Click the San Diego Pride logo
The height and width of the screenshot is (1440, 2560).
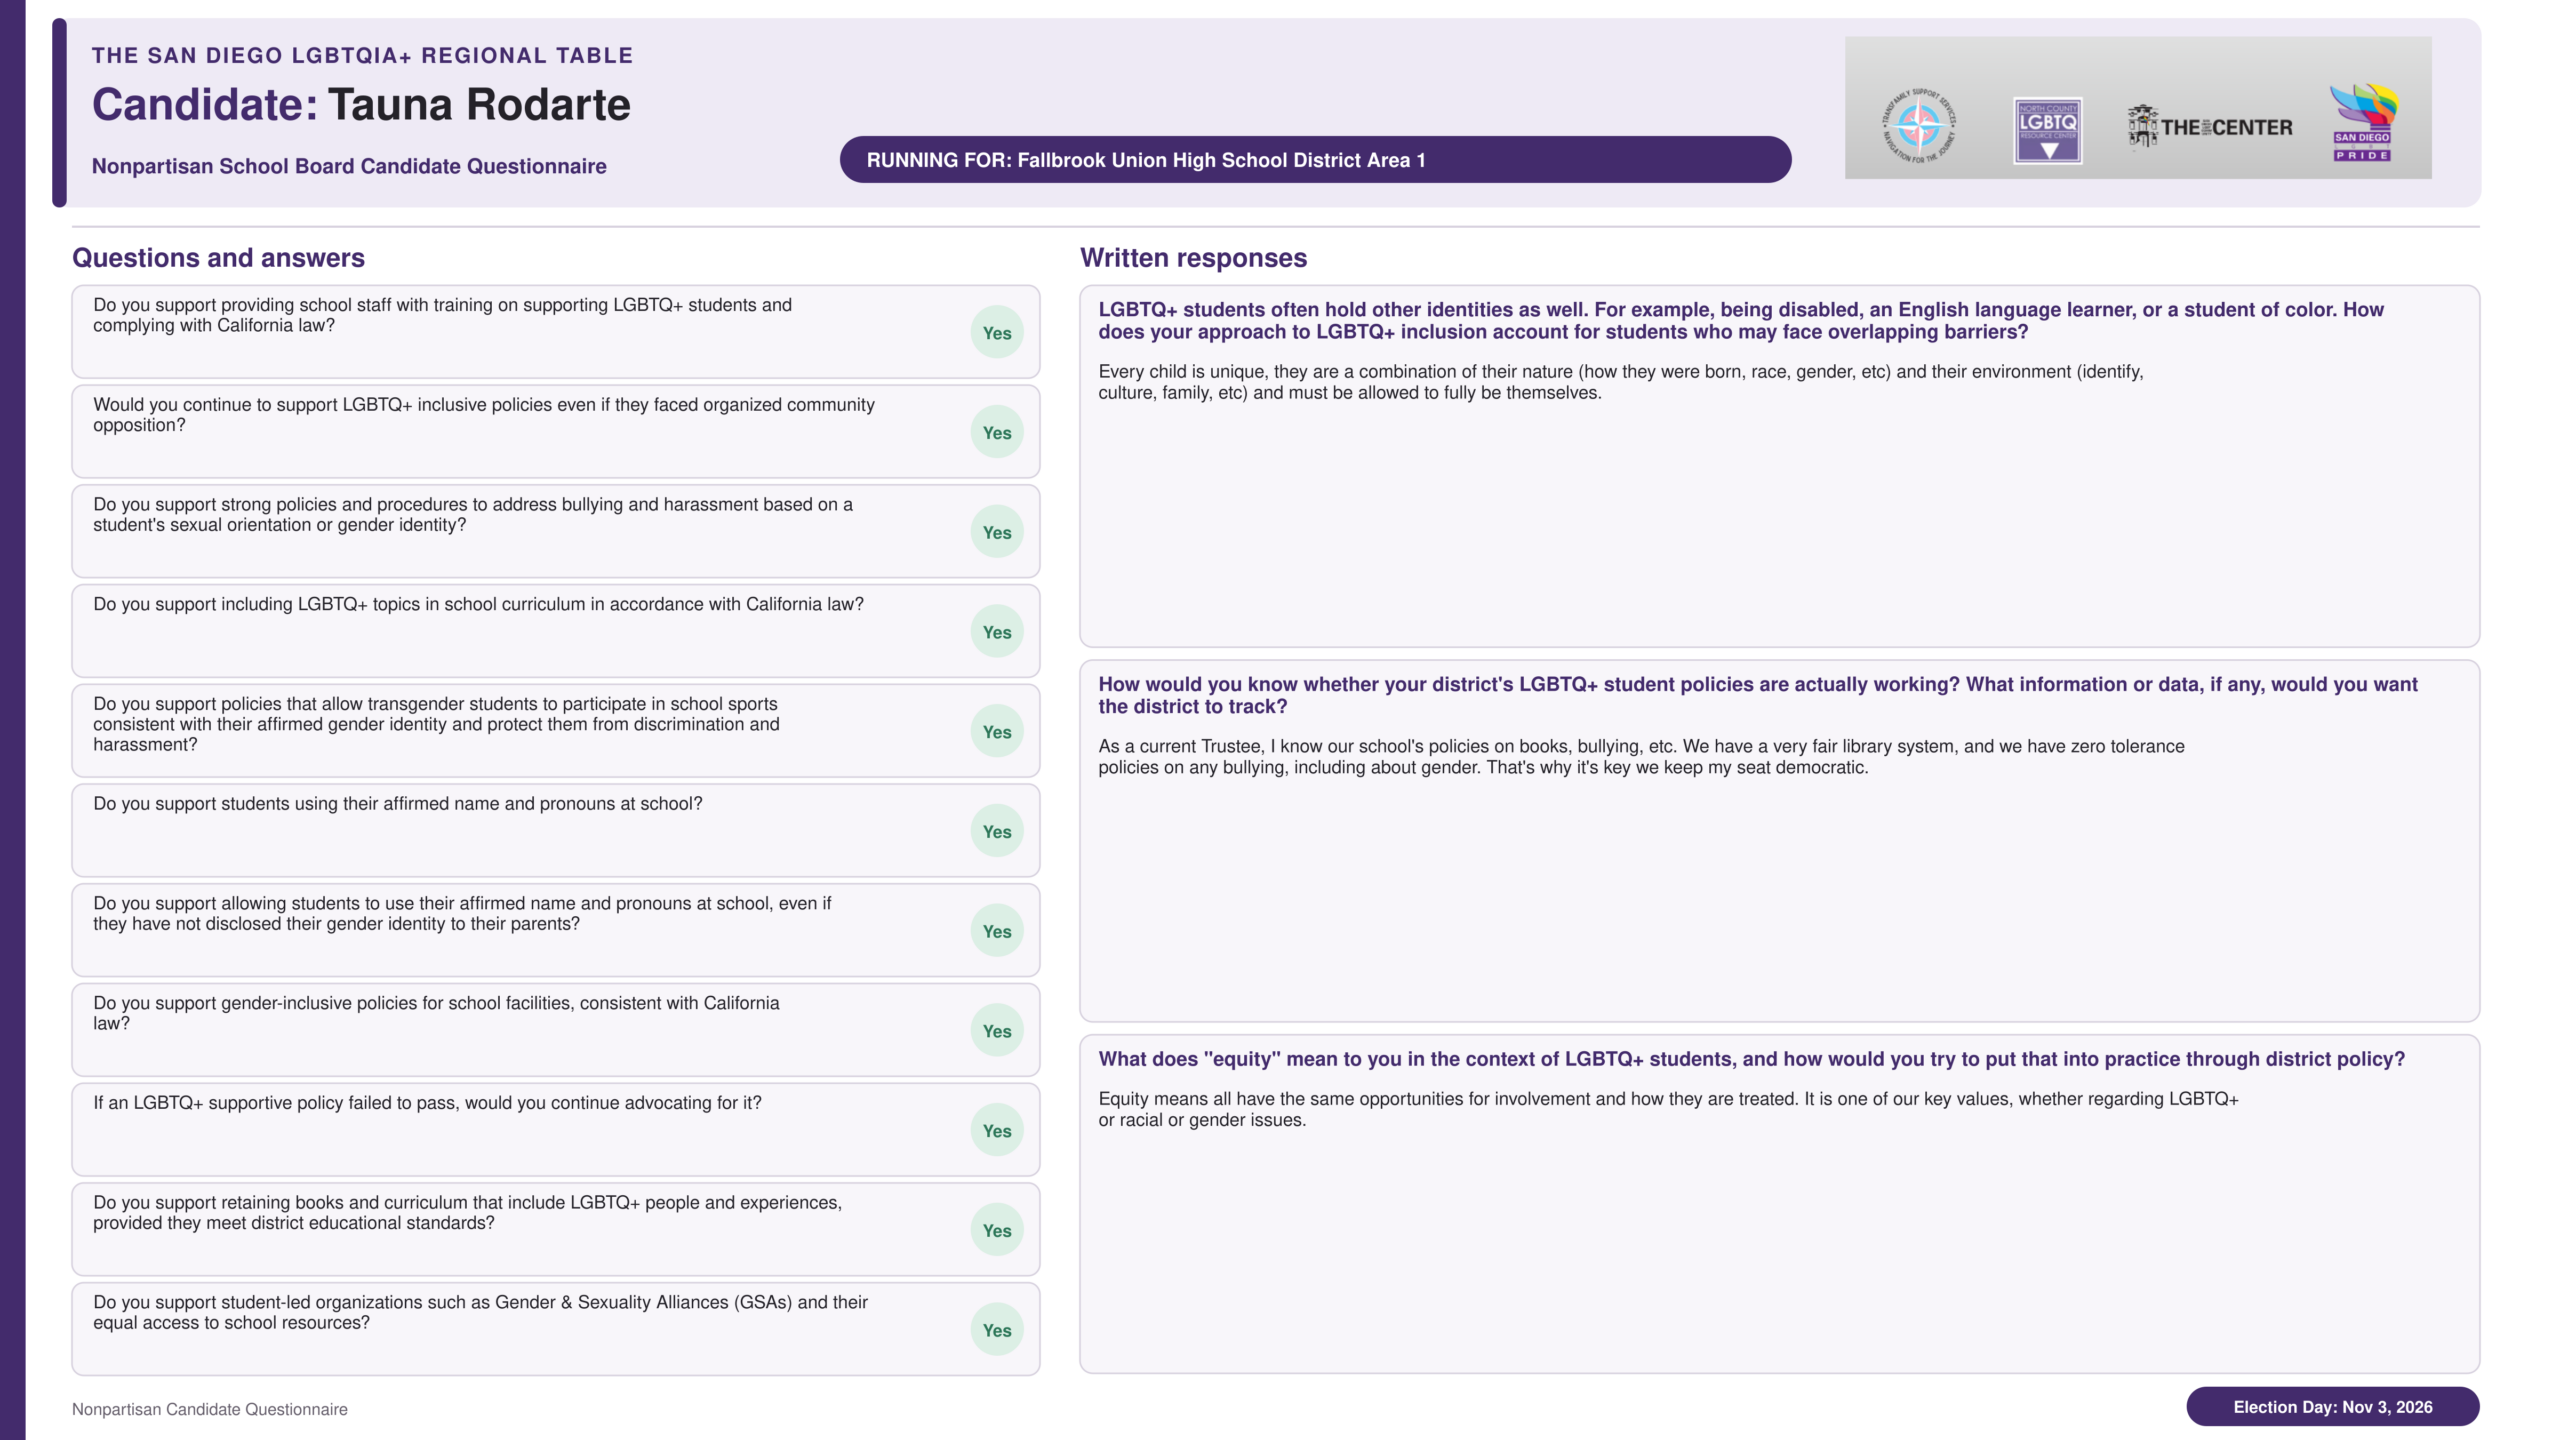(2363, 122)
